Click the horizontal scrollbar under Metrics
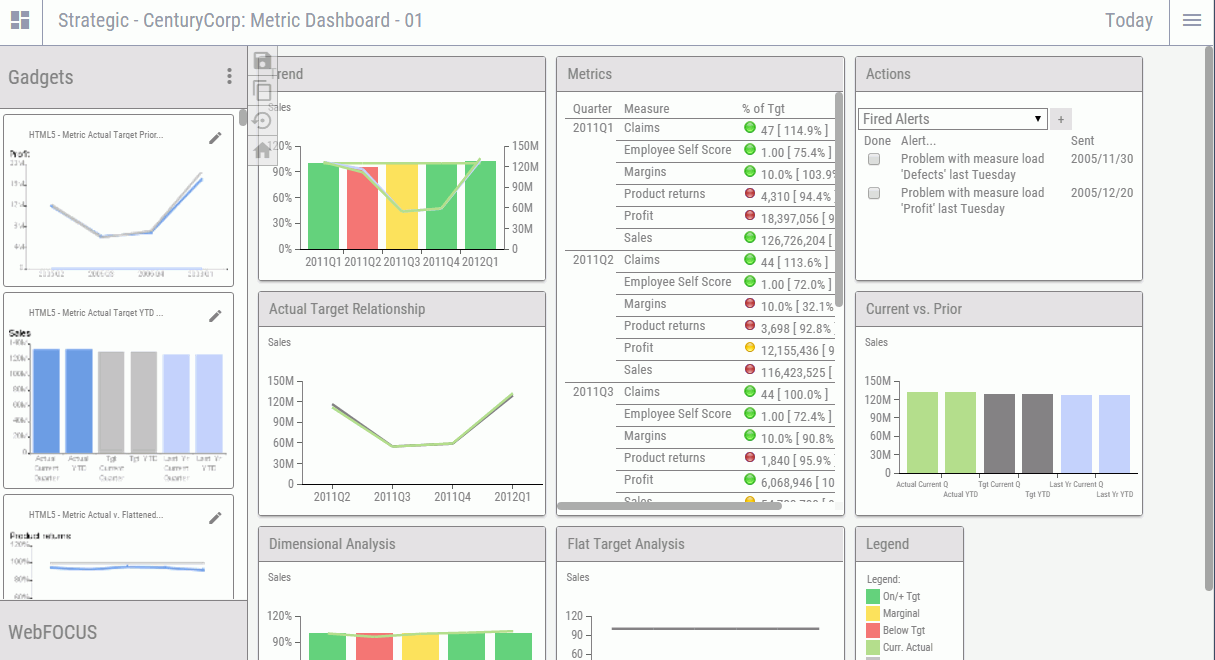The width and height of the screenshot is (1215, 660). point(670,507)
